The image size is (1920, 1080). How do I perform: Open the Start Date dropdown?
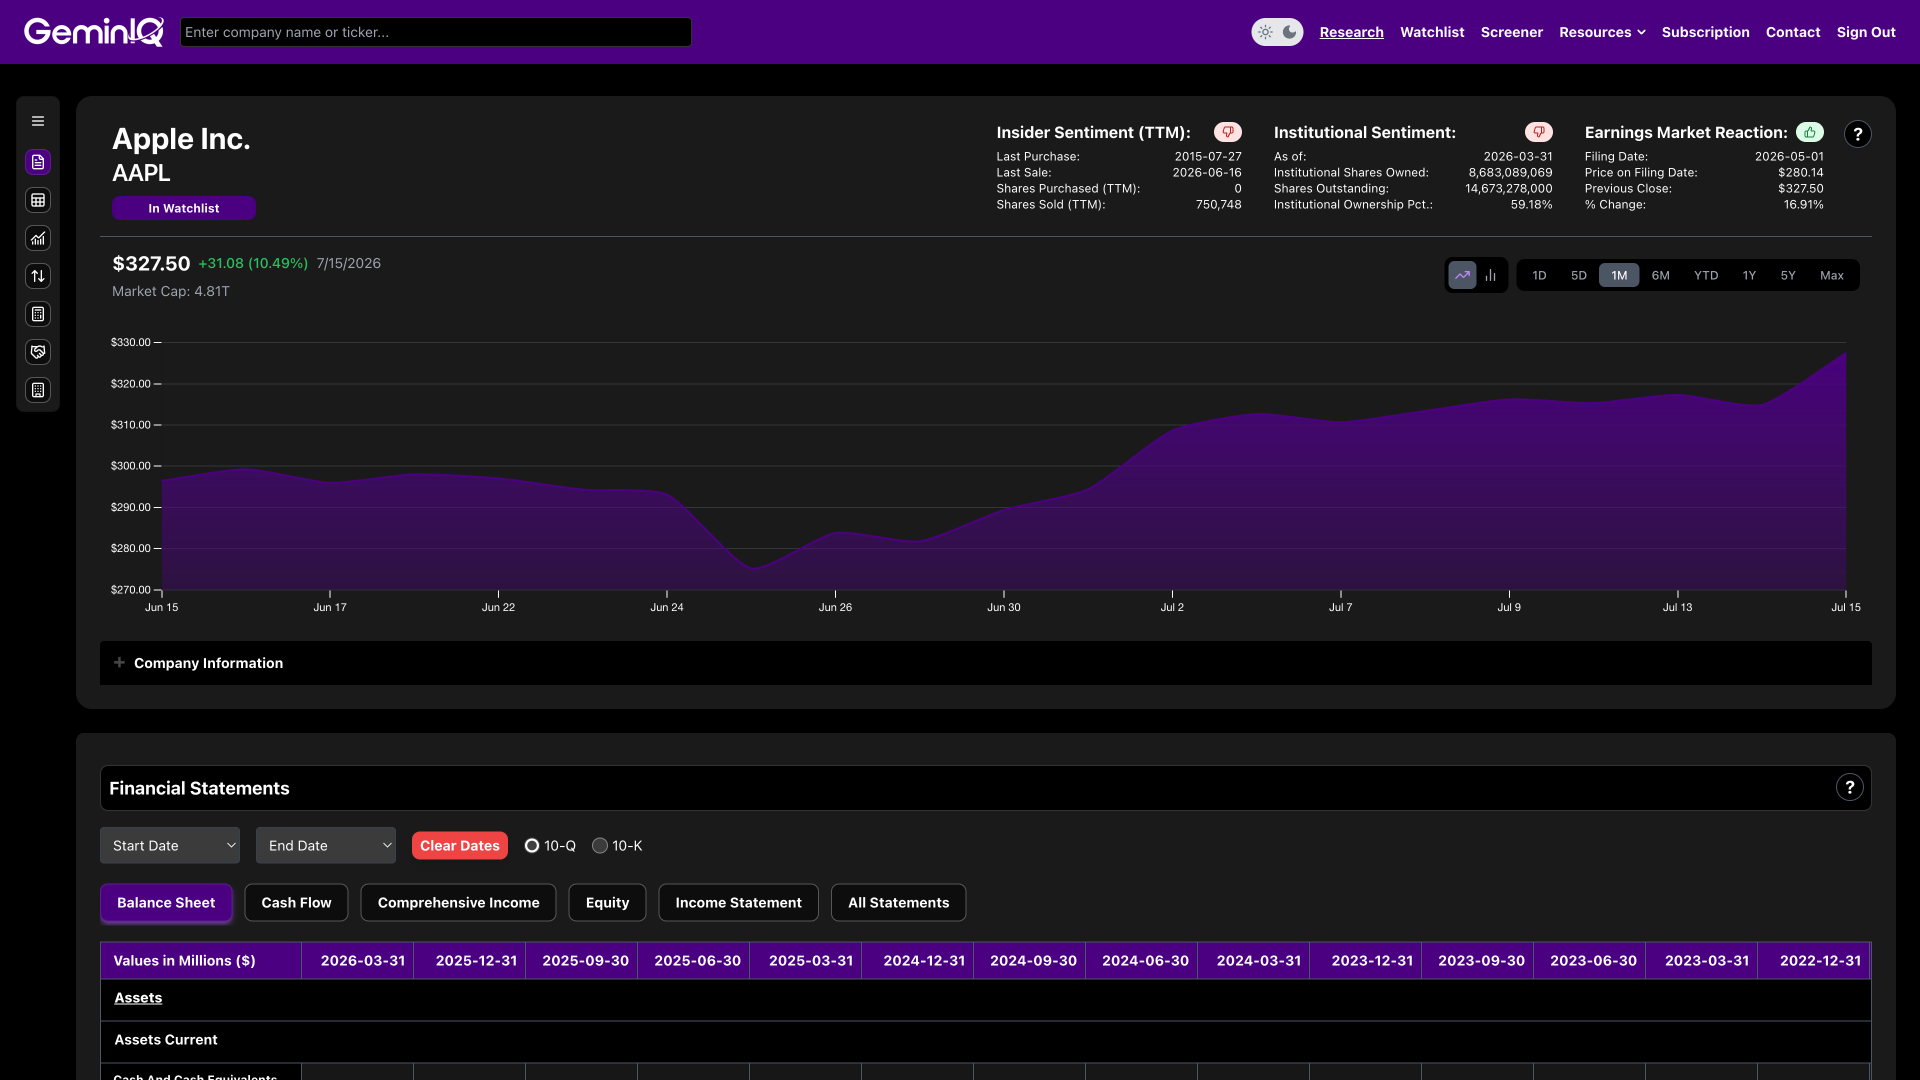point(170,846)
